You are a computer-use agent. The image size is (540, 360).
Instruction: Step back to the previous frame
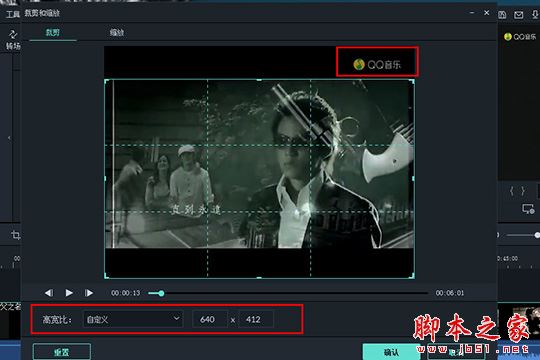[x=49, y=293]
